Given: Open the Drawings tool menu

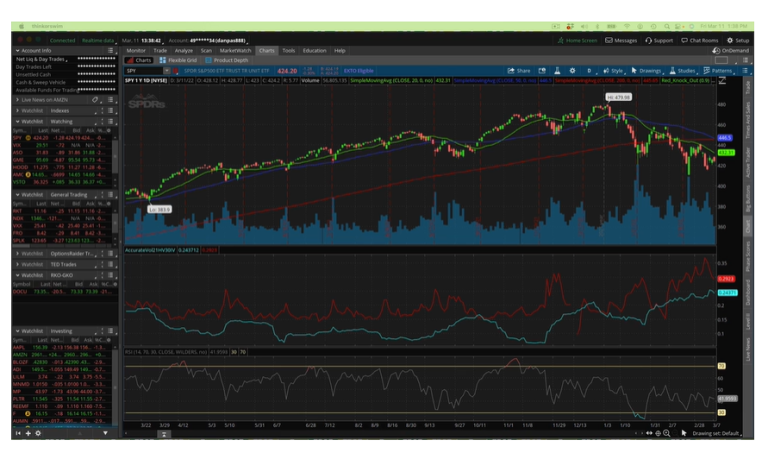Looking at the screenshot, I should click(x=647, y=71).
